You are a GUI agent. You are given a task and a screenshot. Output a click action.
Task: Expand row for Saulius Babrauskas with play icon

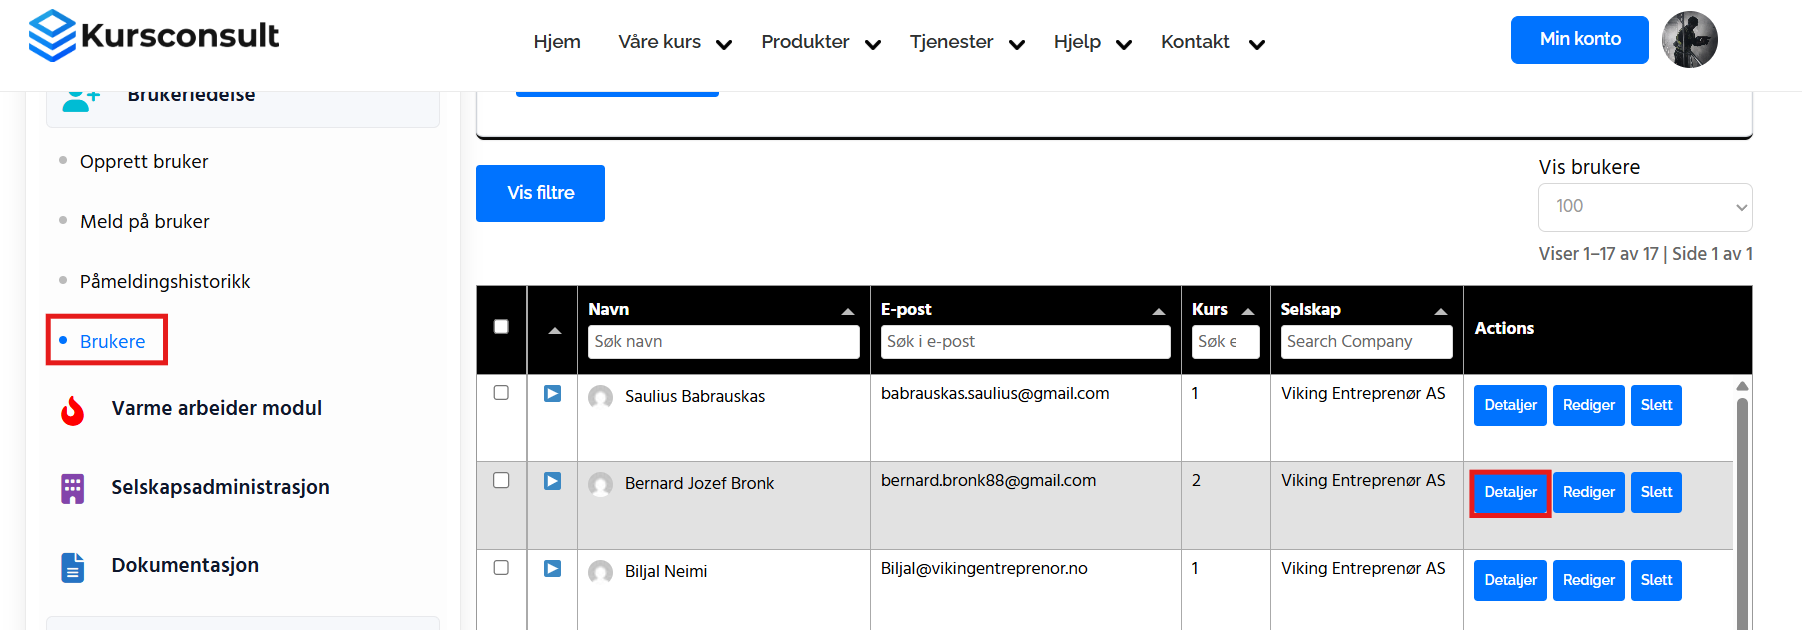[x=552, y=394]
